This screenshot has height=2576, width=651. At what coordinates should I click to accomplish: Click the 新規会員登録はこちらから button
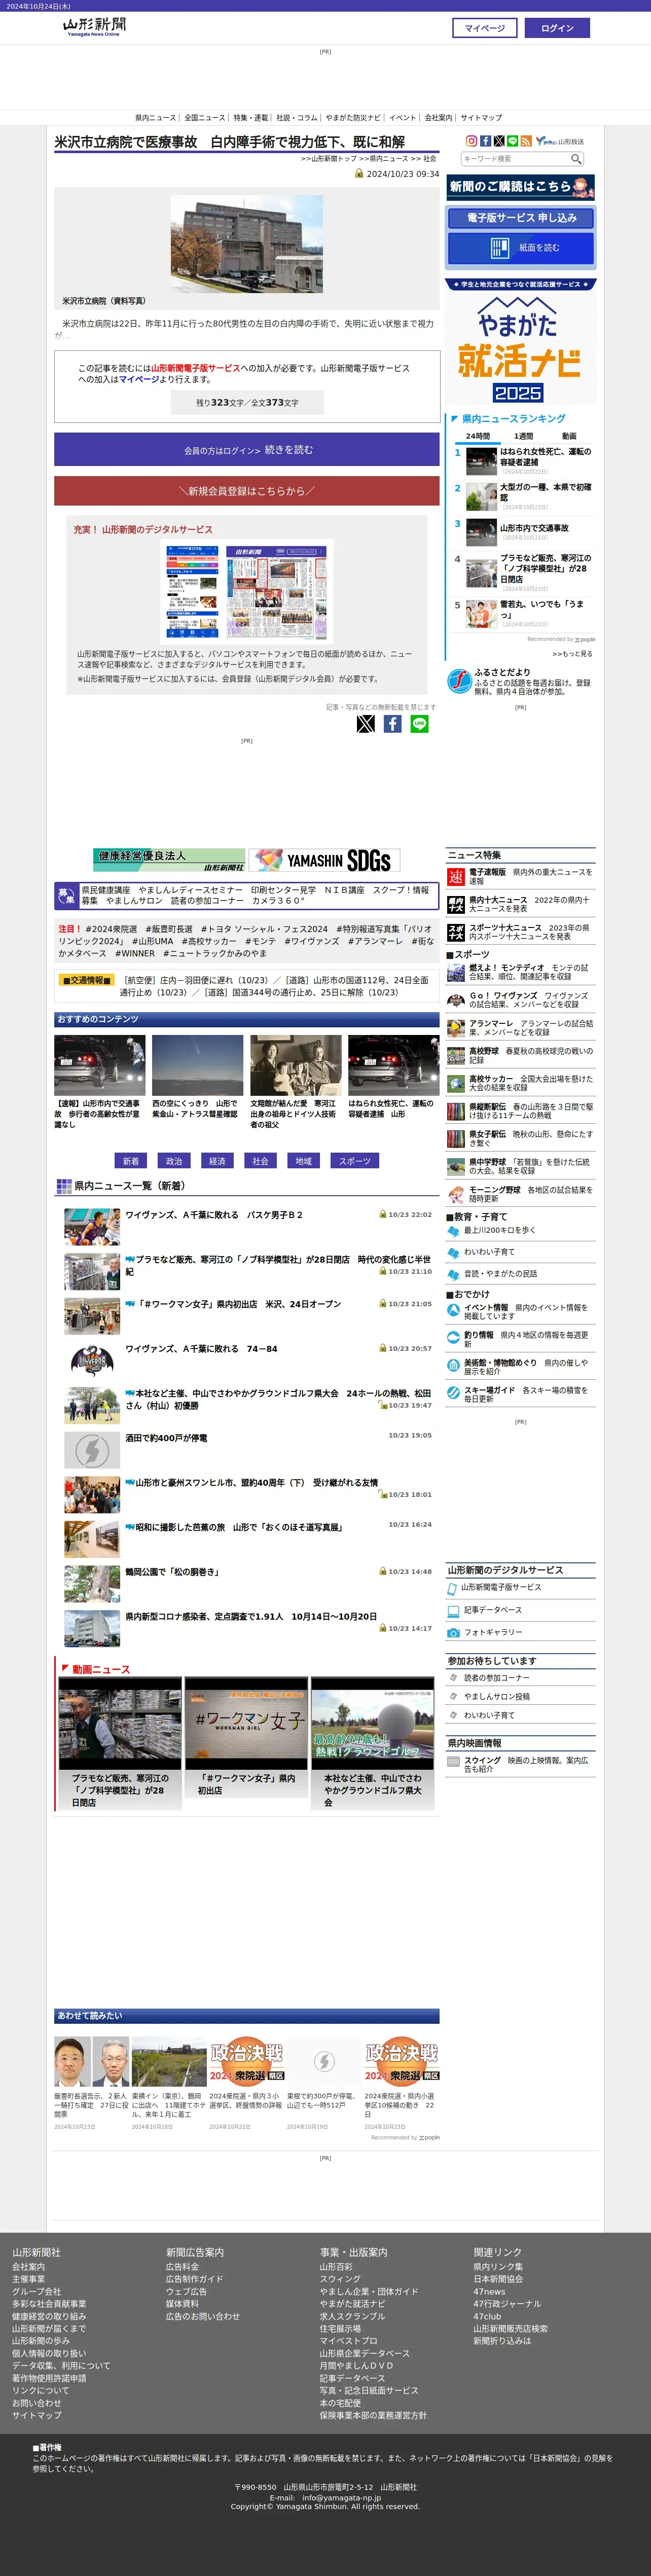pos(247,491)
